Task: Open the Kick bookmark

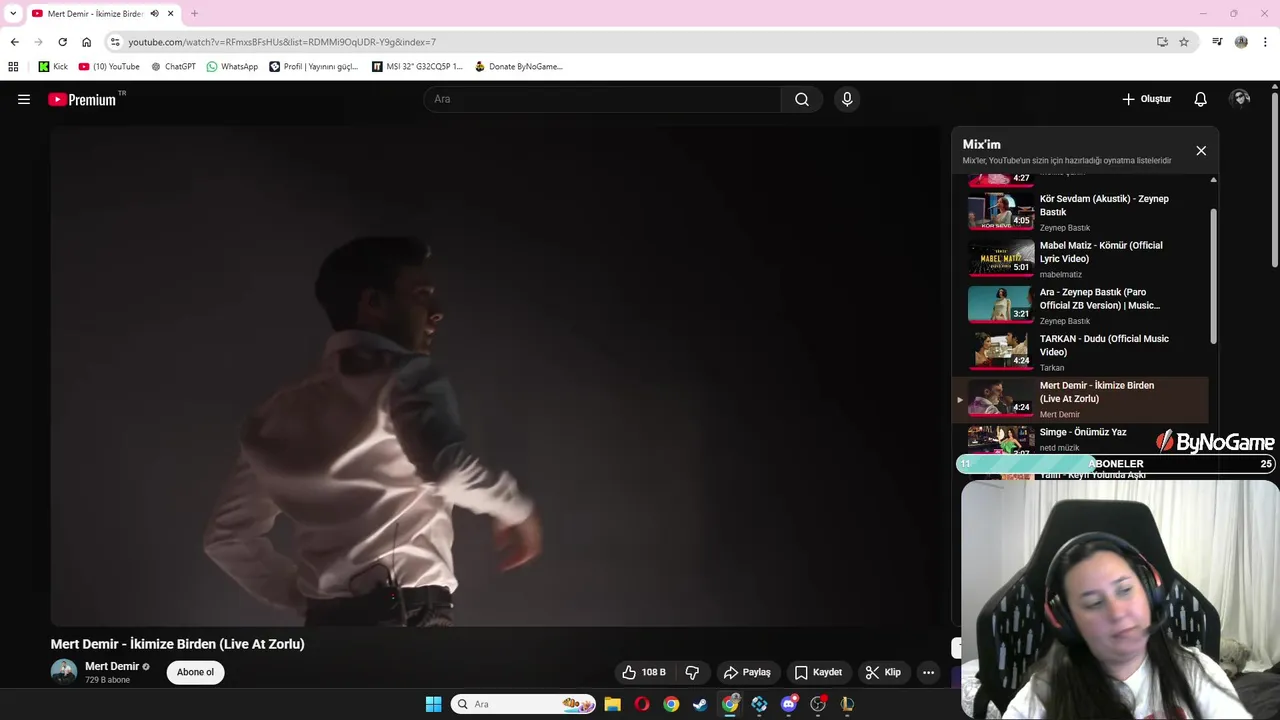Action: click(53, 67)
